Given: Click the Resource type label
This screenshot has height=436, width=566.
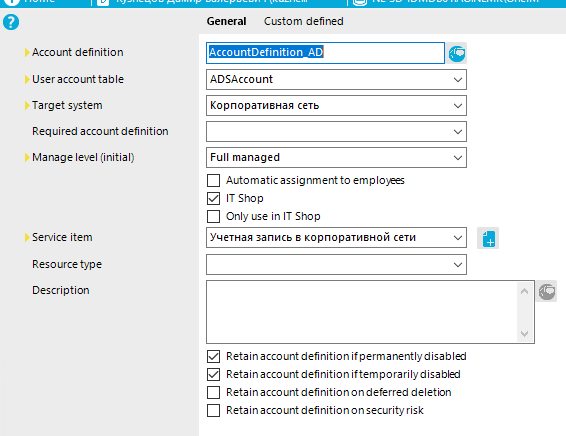Looking at the screenshot, I should (x=67, y=264).
